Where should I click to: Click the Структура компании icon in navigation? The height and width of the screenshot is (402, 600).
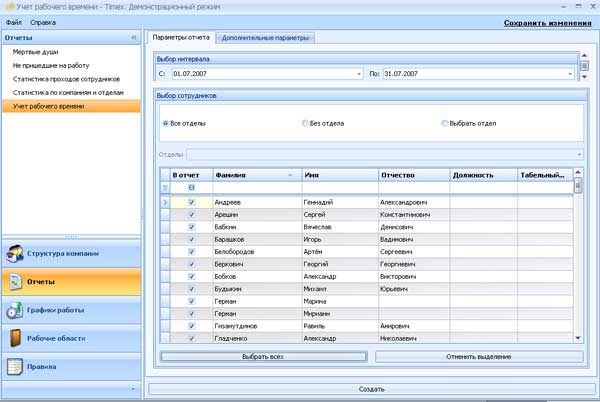click(x=15, y=254)
